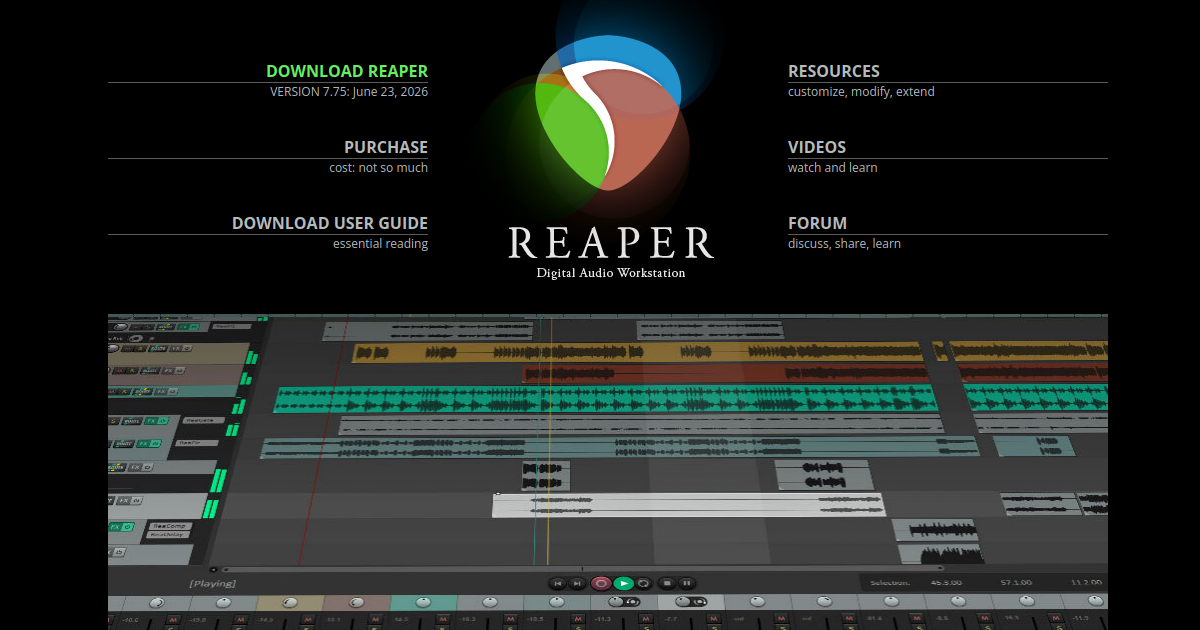Screen dimensions: 1200x630
Task: Click the red Record button in transport
Action: [x=601, y=583]
